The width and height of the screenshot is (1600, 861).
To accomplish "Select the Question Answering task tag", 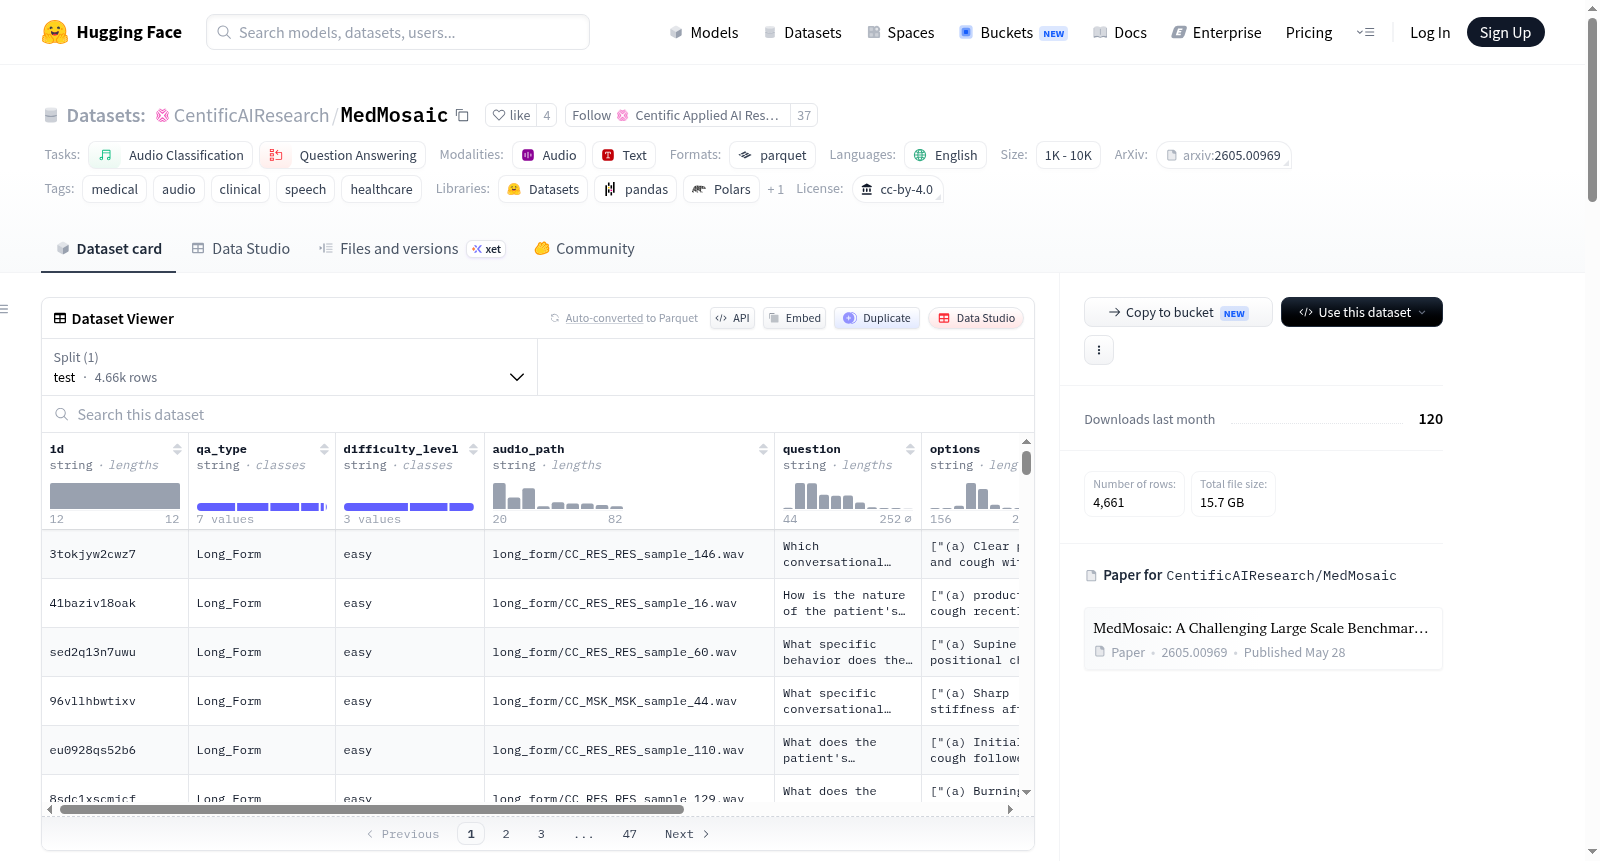I will [x=343, y=155].
